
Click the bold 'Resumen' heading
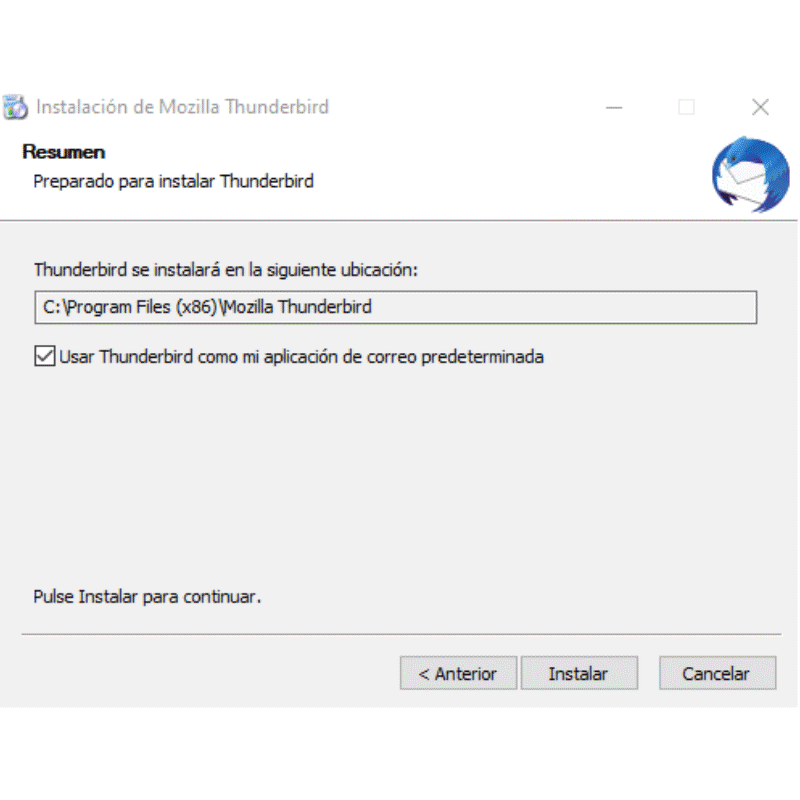(x=64, y=152)
